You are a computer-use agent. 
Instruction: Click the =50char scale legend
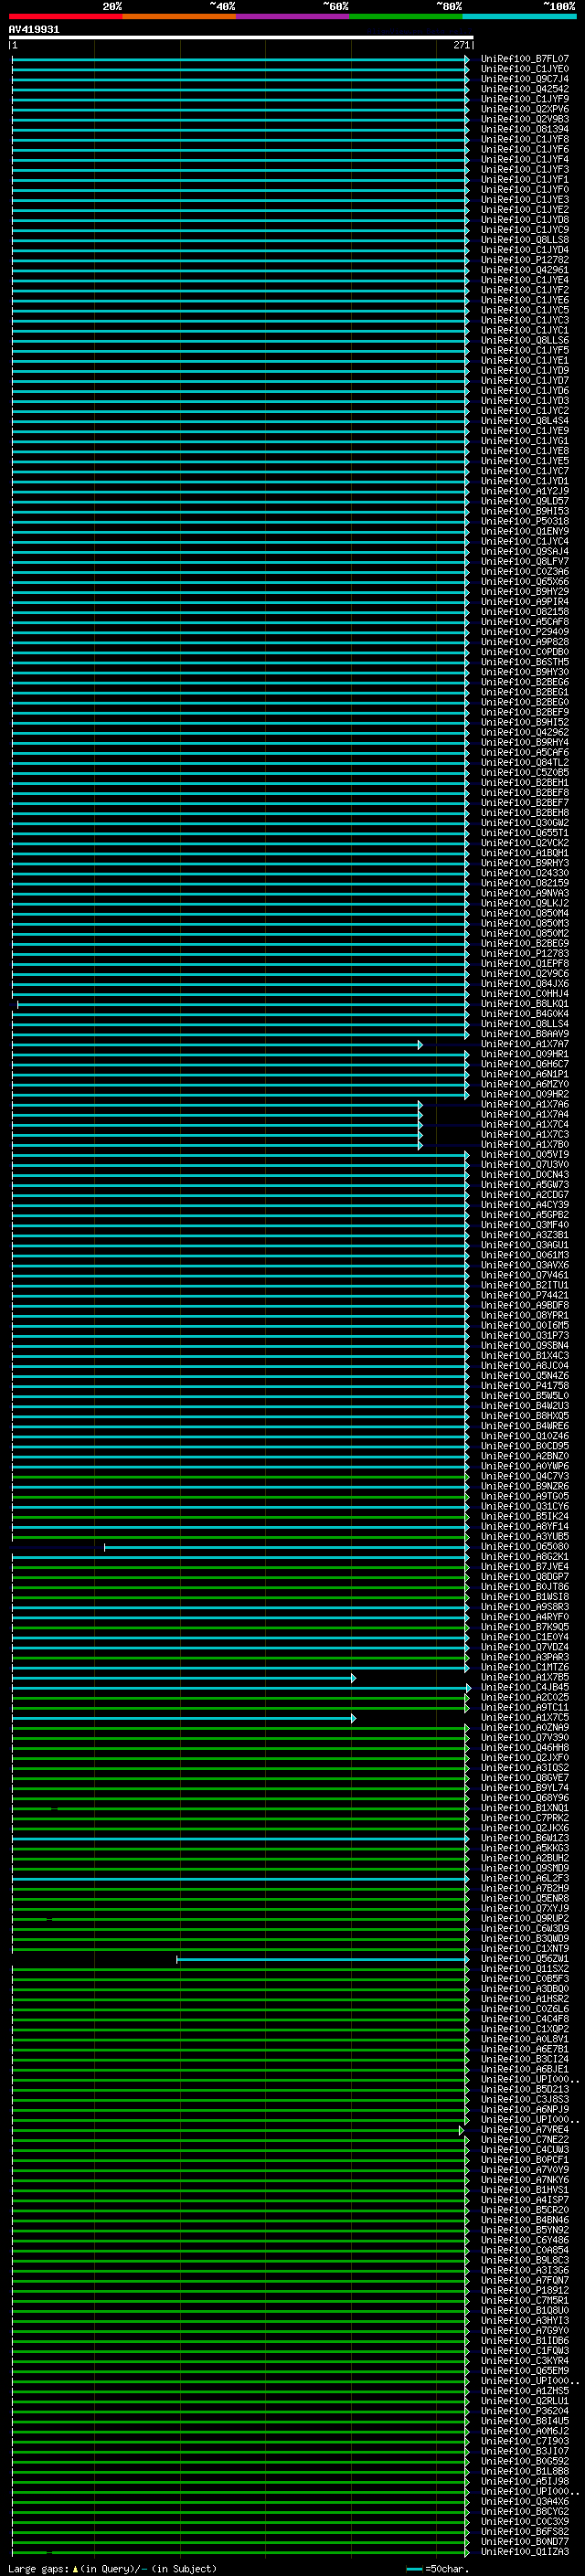coord(437,2569)
